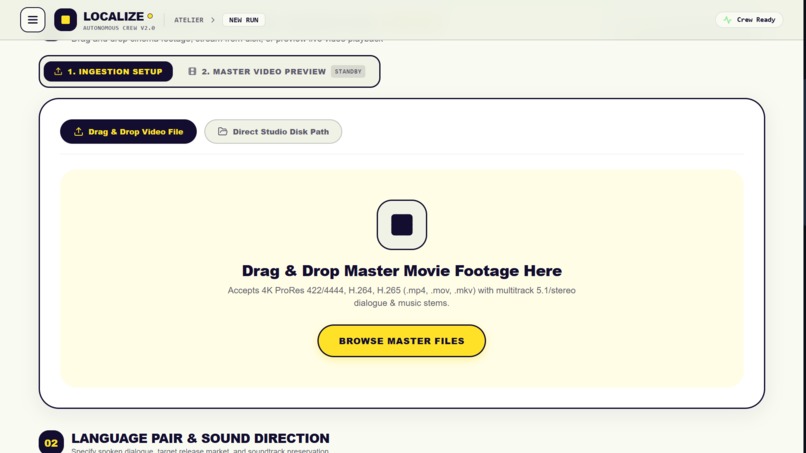The image size is (806, 453).
Task: Click Language Pair & Sound Direction heading
Action: [200, 438]
